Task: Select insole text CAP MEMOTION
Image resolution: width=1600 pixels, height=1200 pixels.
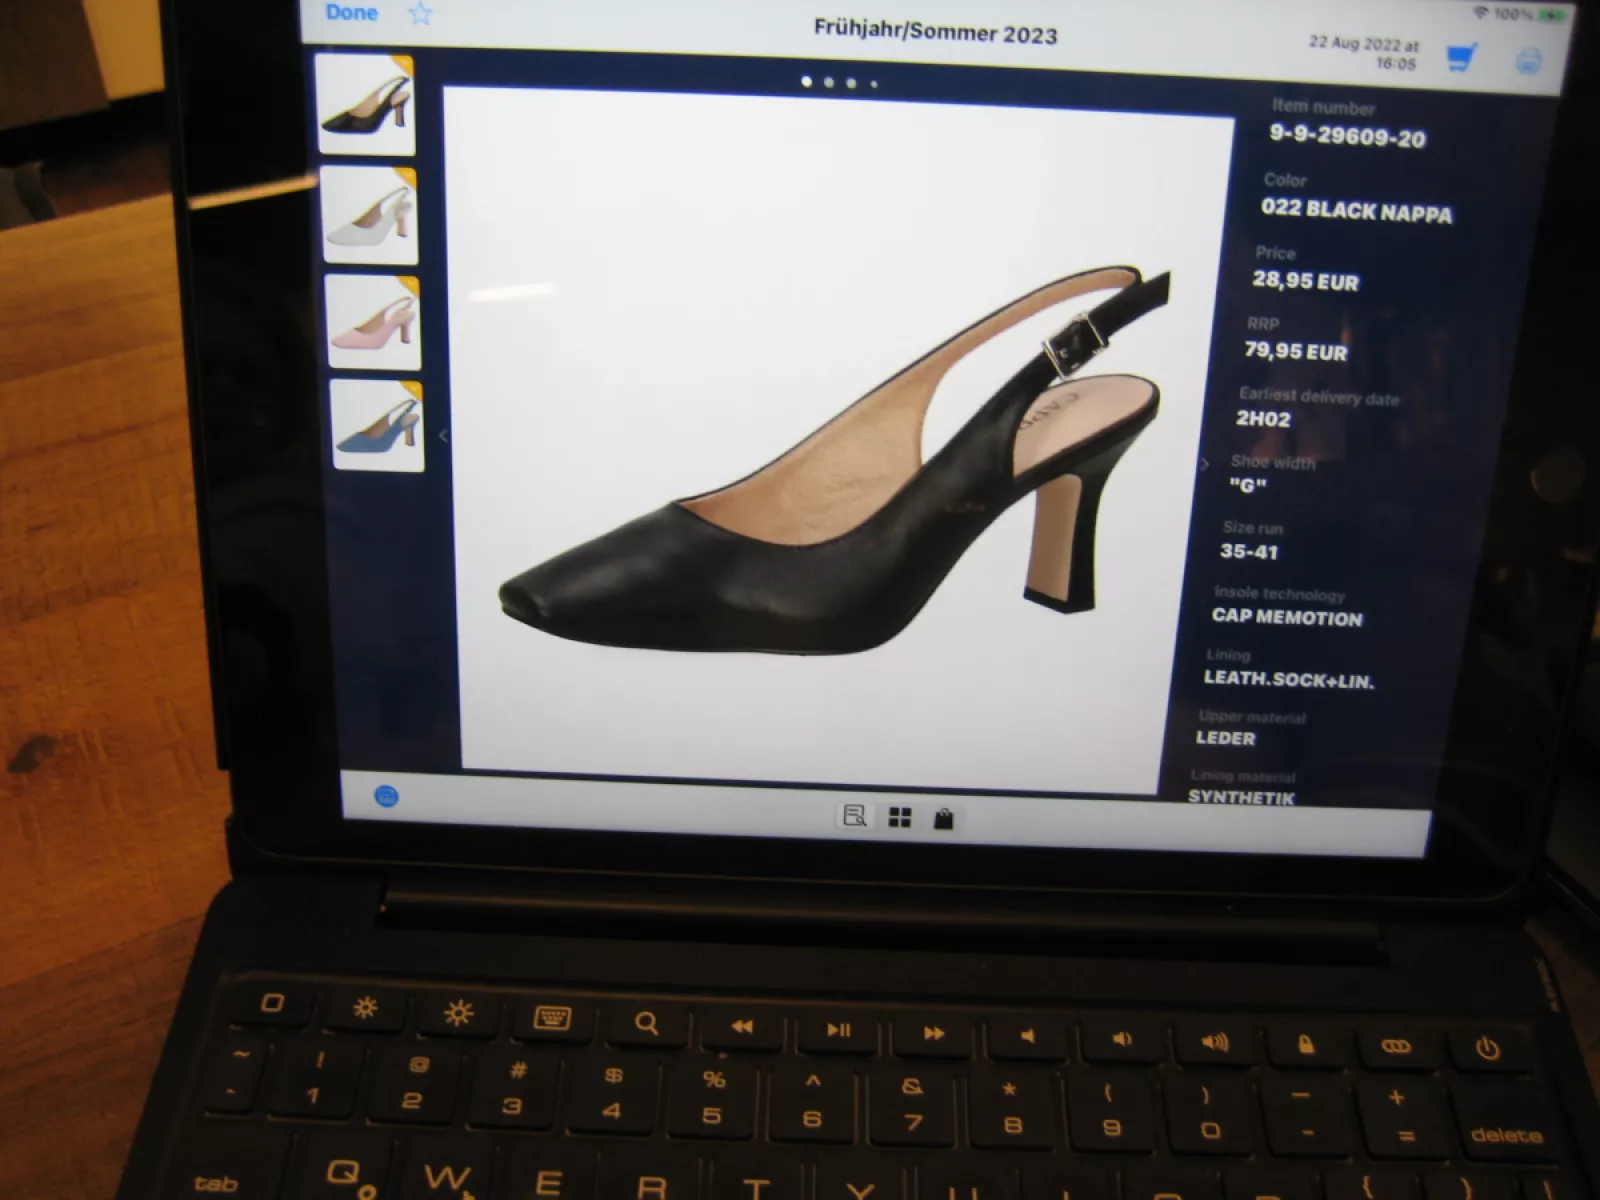Action: (1287, 617)
